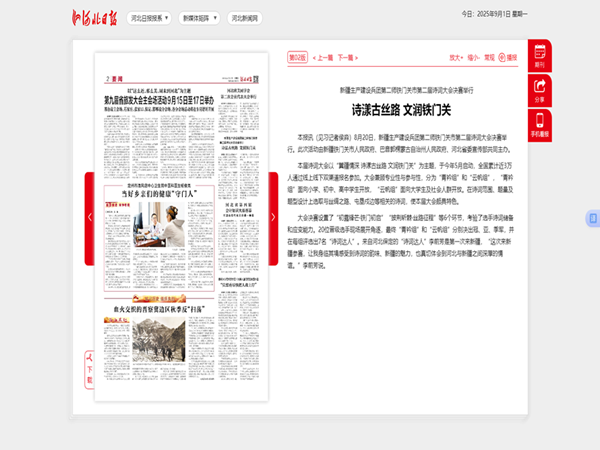Reset text size with 常规

[489, 58]
